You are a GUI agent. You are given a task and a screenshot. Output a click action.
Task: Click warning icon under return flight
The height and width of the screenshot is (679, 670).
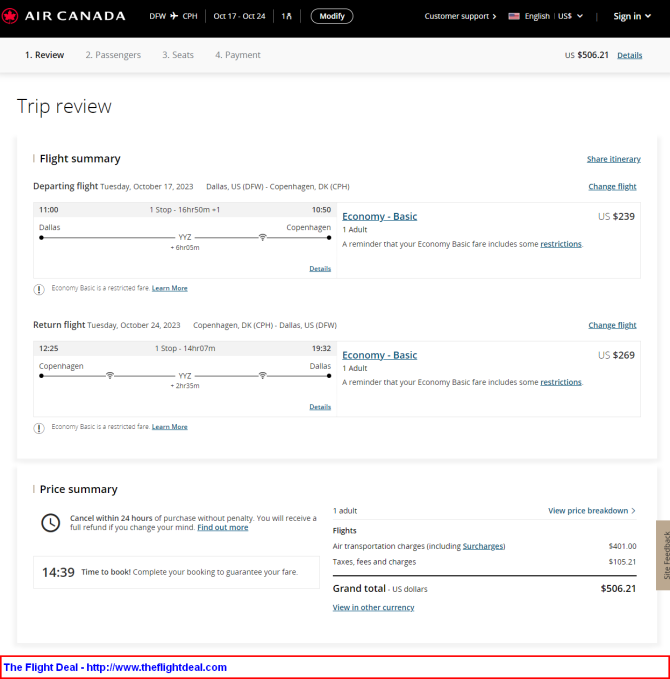[x=39, y=428]
